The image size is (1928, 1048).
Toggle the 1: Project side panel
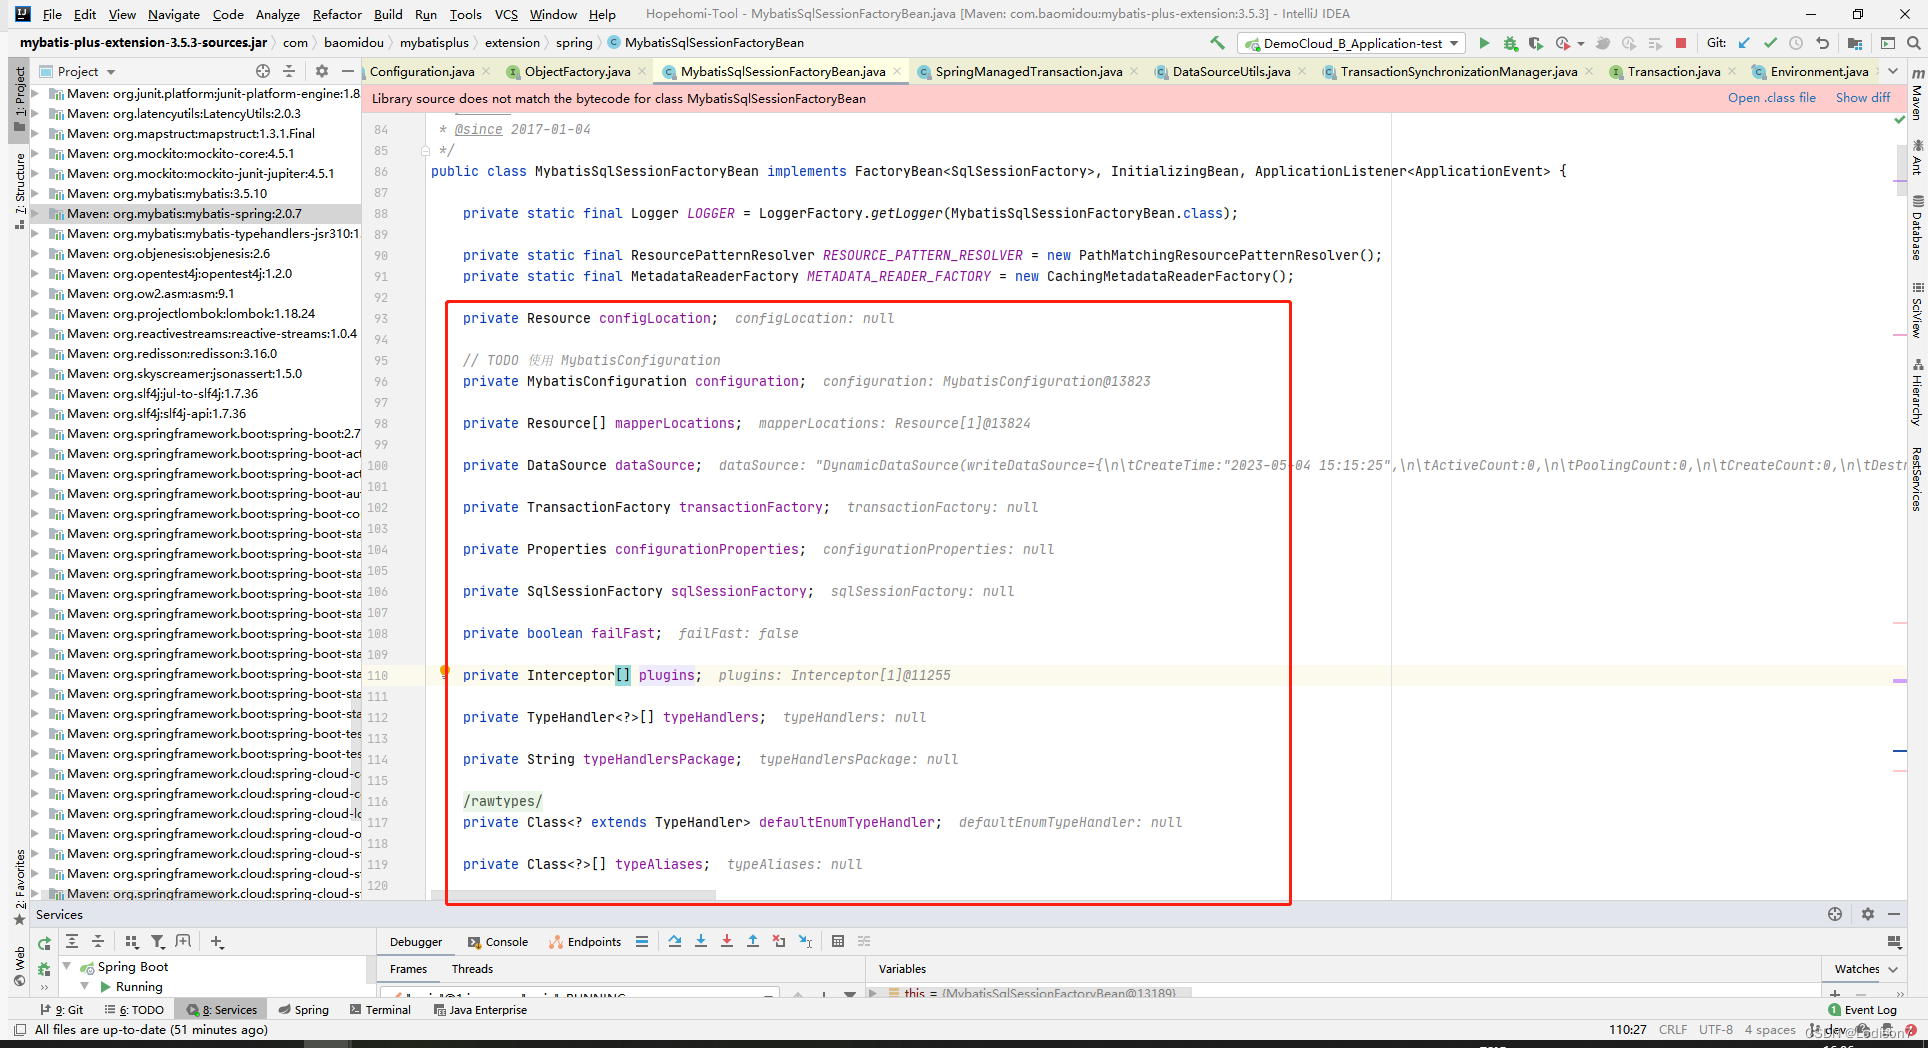point(19,100)
